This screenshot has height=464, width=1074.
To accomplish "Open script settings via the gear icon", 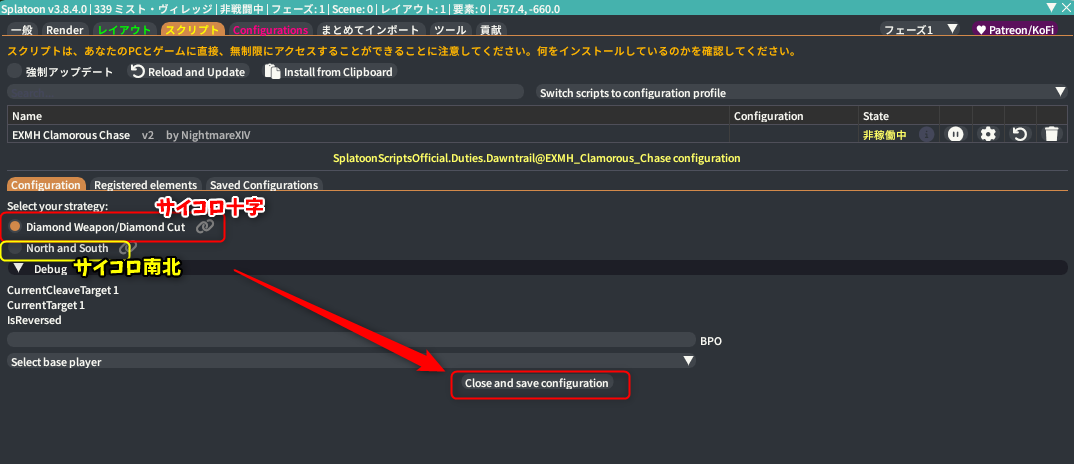I will coord(988,134).
